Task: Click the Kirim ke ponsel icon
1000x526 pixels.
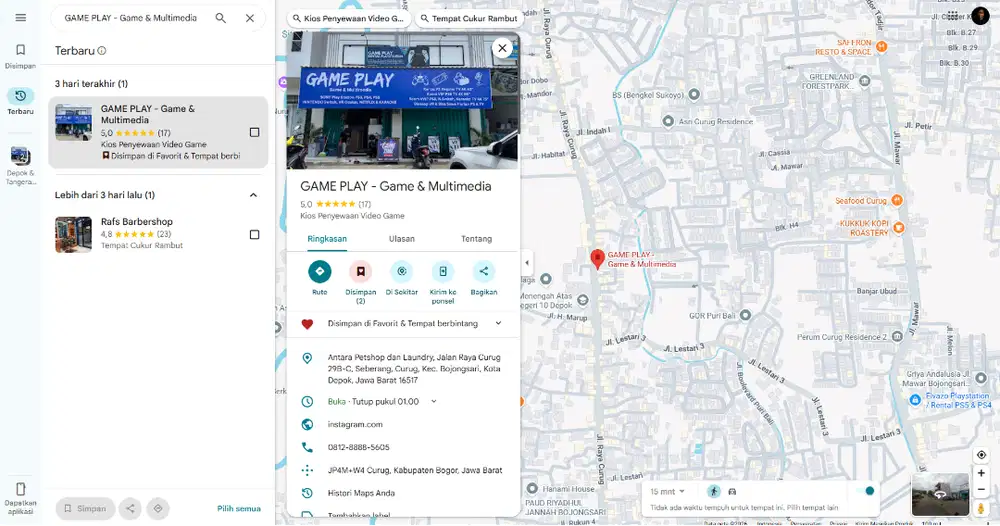Action: pos(443,272)
